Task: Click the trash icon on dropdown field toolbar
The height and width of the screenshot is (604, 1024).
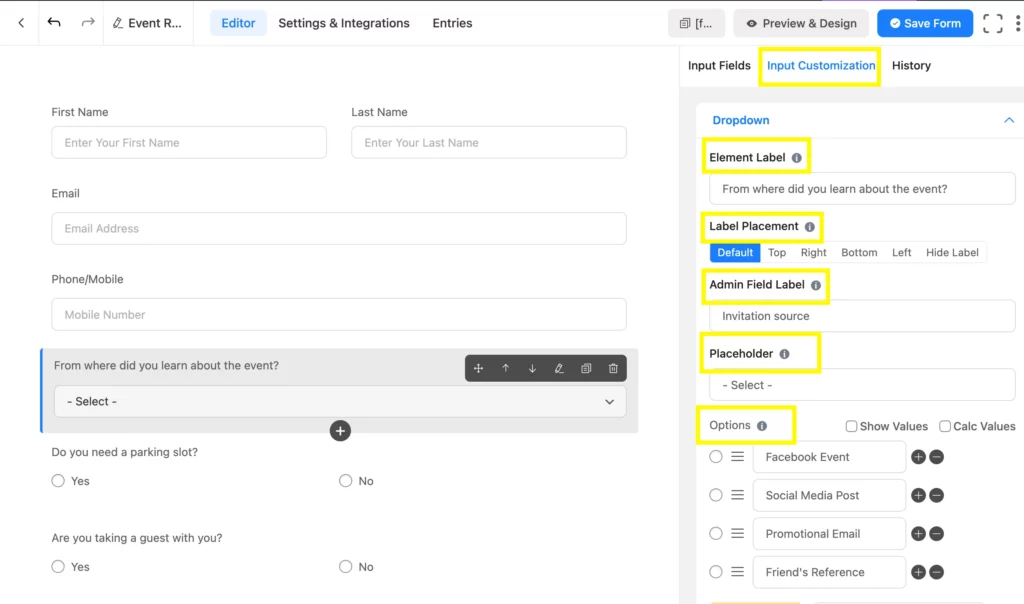Action: pos(613,368)
